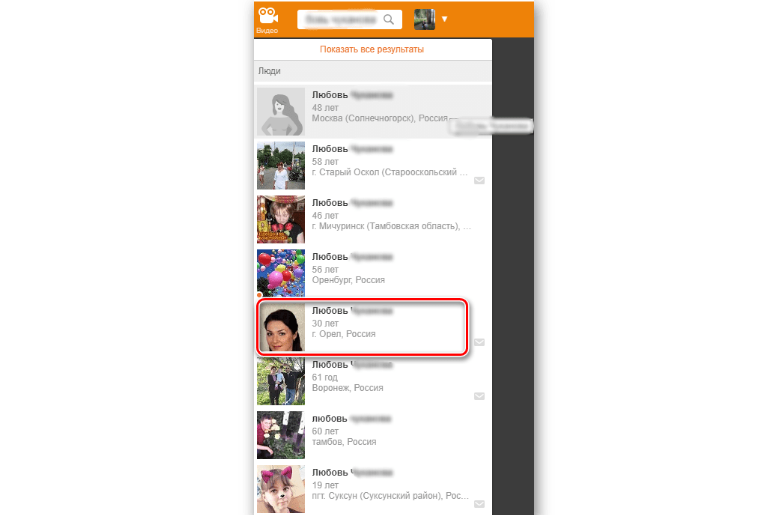Click the envelope icon for the Воронеж result

pyautogui.click(x=479, y=397)
